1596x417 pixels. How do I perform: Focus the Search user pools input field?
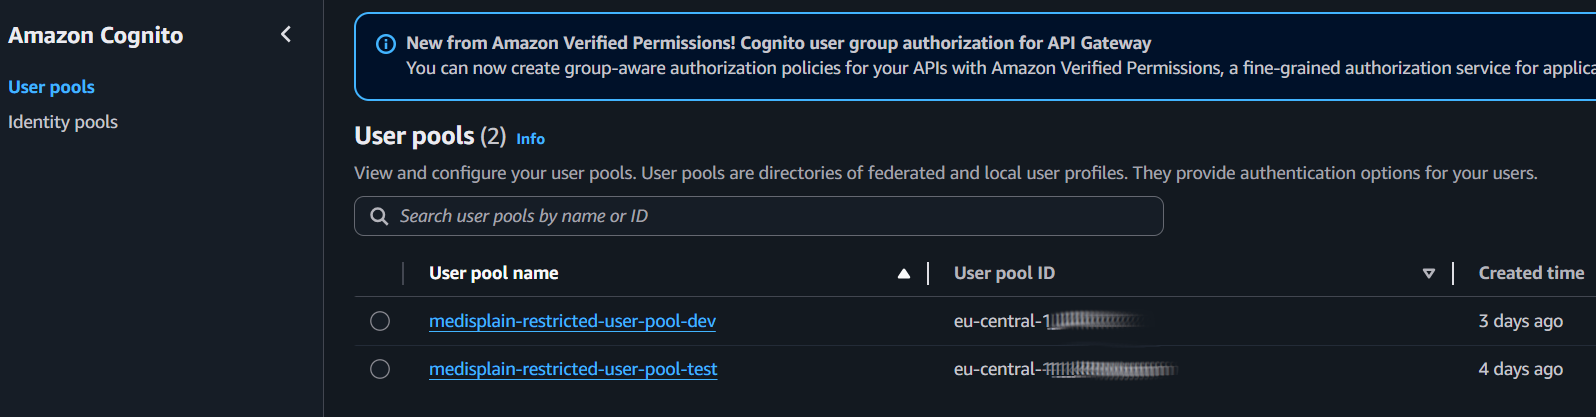[770, 216]
